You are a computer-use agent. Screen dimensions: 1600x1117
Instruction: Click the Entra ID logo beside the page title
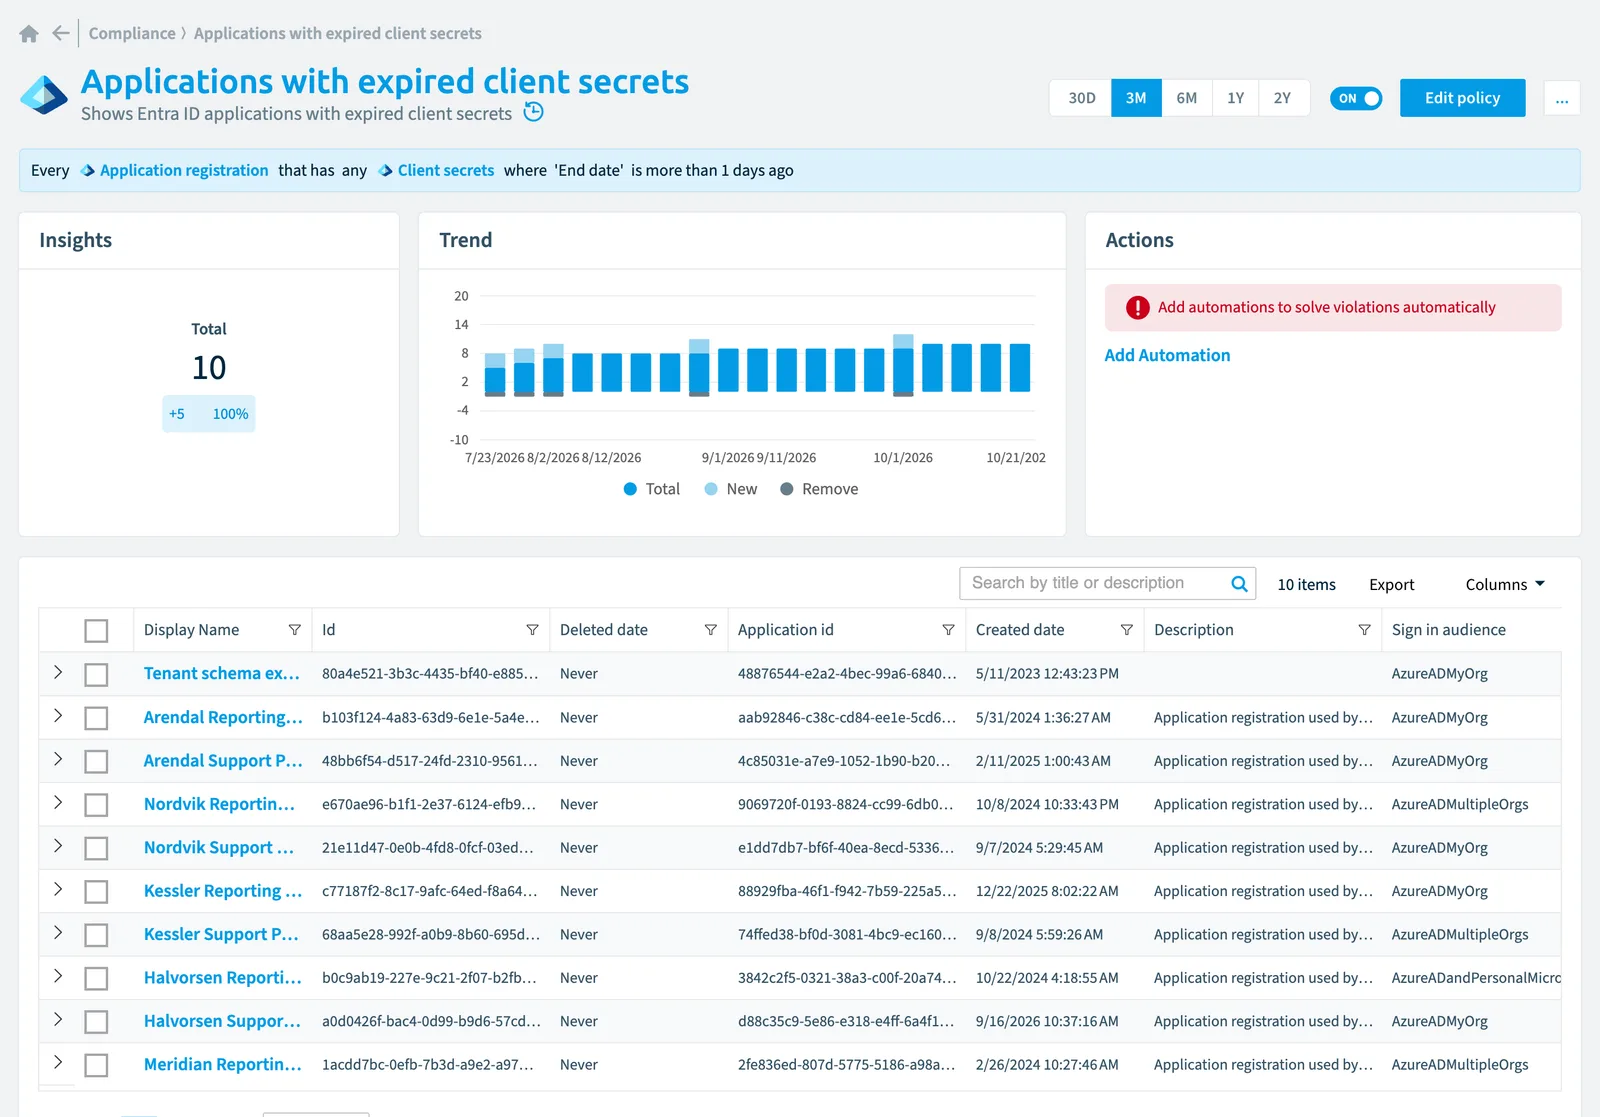coord(44,96)
